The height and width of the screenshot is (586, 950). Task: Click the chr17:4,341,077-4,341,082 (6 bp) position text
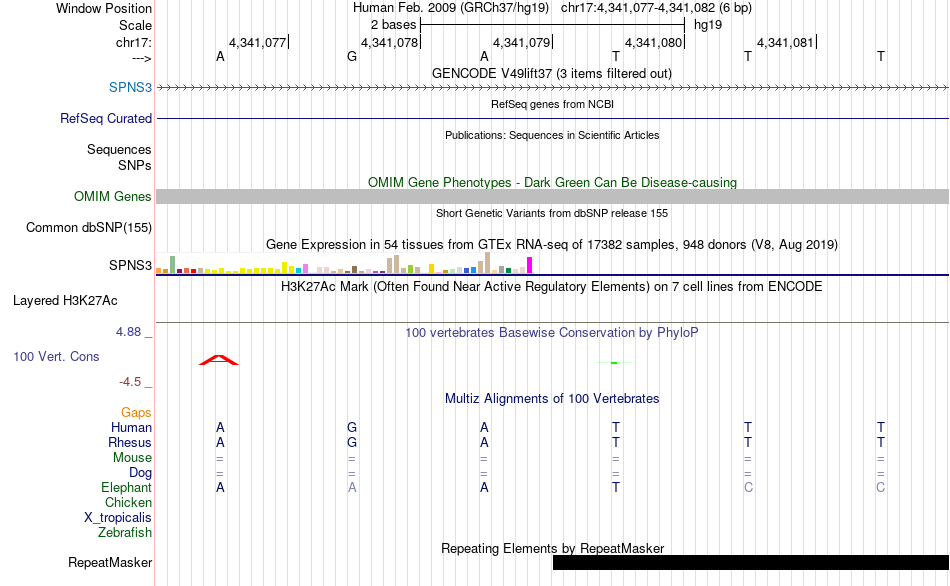point(656,8)
